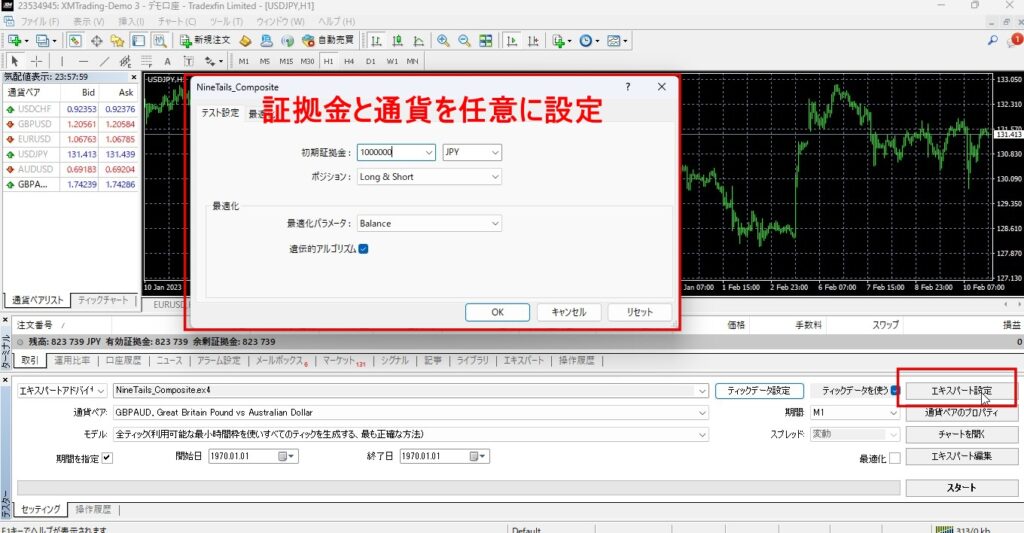
Task: Open the エキスパートアドバイザ type dropdown
Action: (x=61, y=391)
